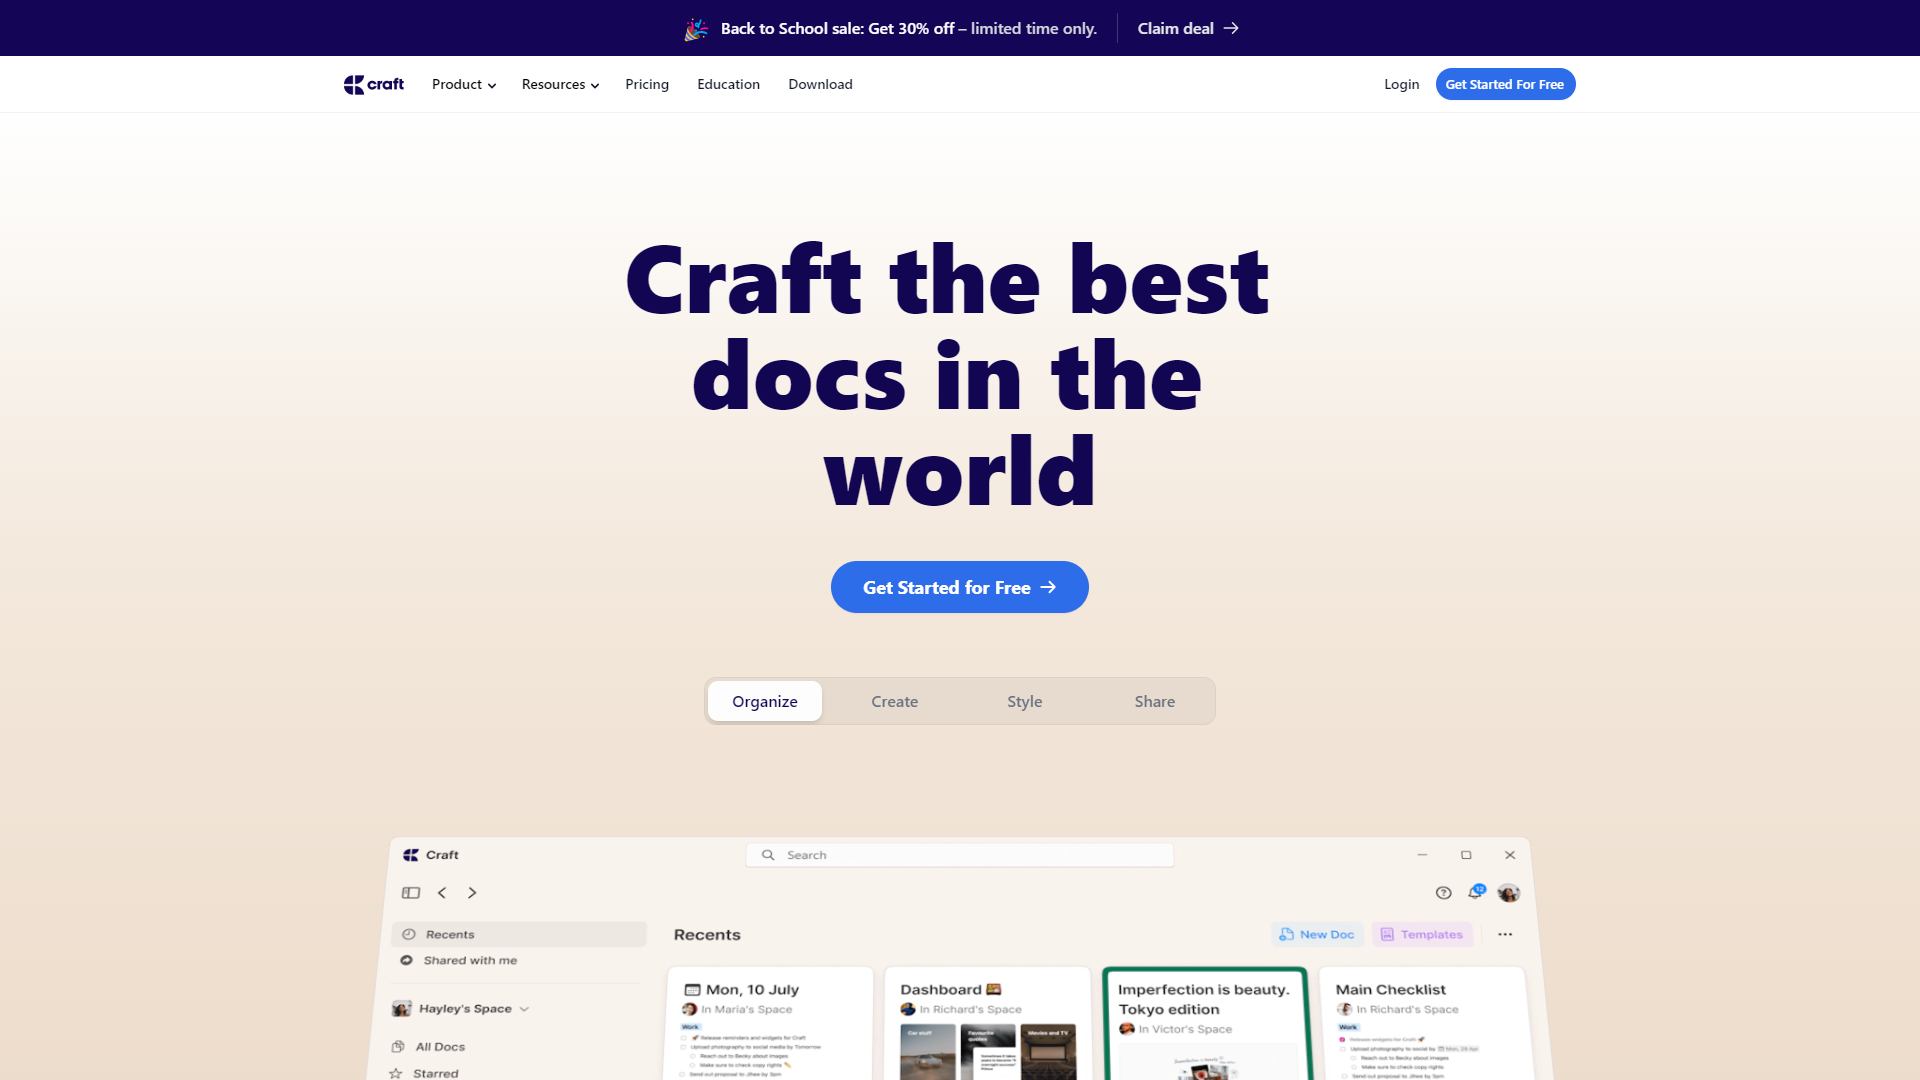Open Hayley's profile avatar
The height and width of the screenshot is (1080, 1920).
point(1509,892)
